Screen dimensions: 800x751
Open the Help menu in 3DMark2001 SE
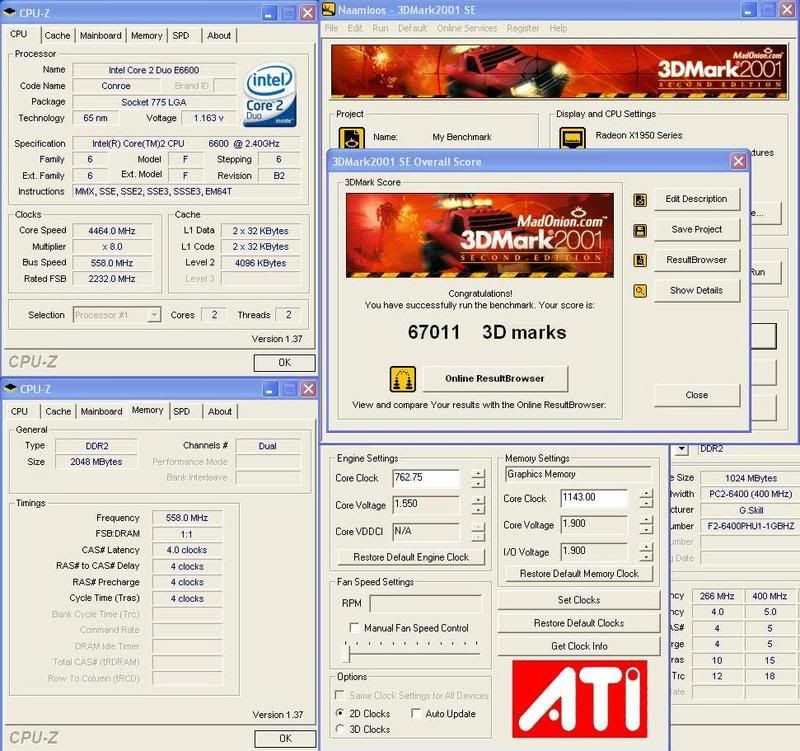(558, 28)
